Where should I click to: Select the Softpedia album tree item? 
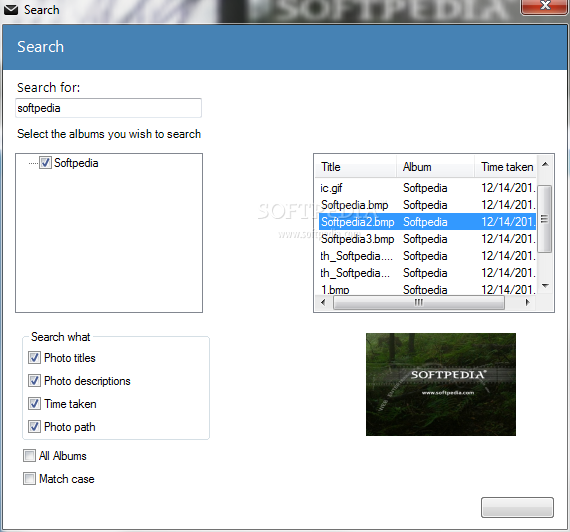click(76, 163)
